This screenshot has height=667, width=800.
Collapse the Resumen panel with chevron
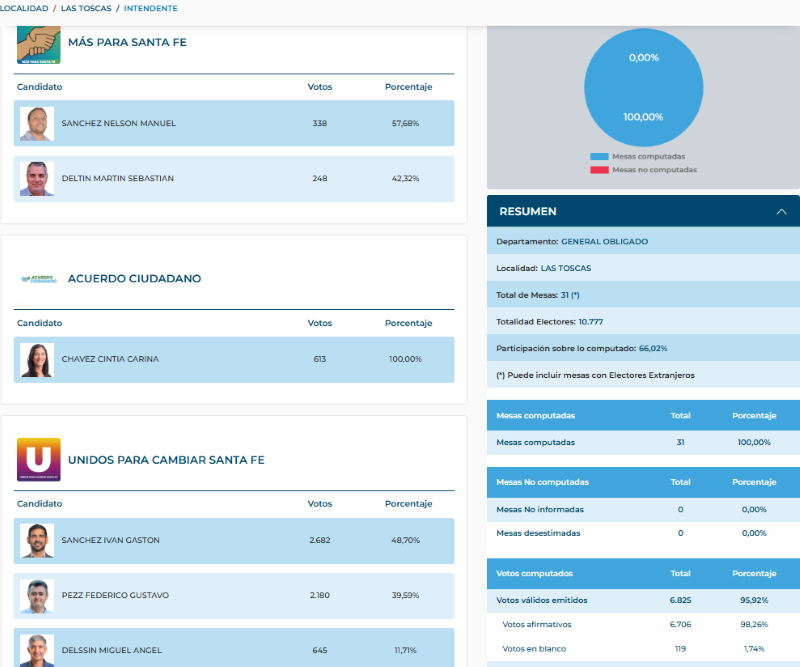(781, 212)
